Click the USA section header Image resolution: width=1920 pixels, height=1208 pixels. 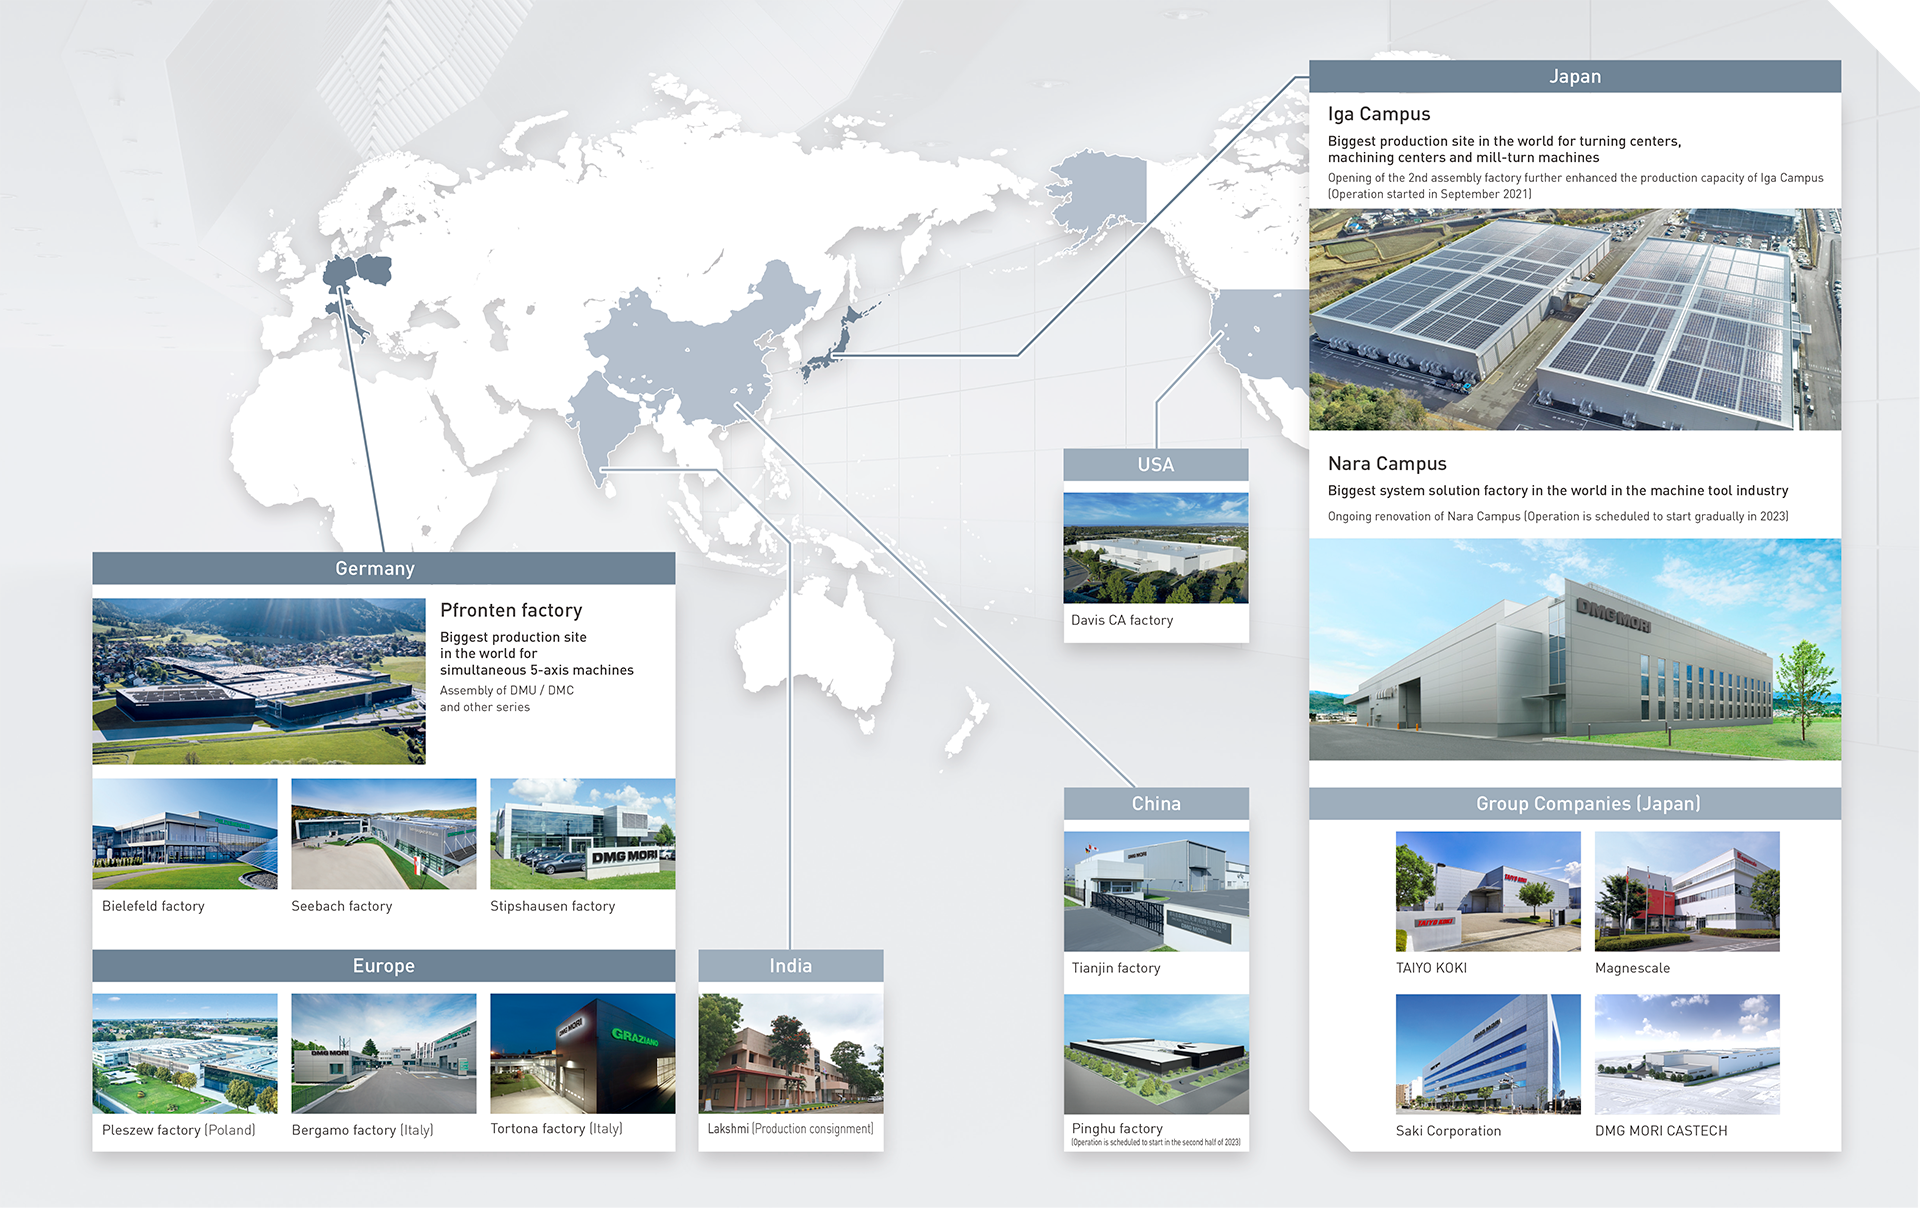1156,465
